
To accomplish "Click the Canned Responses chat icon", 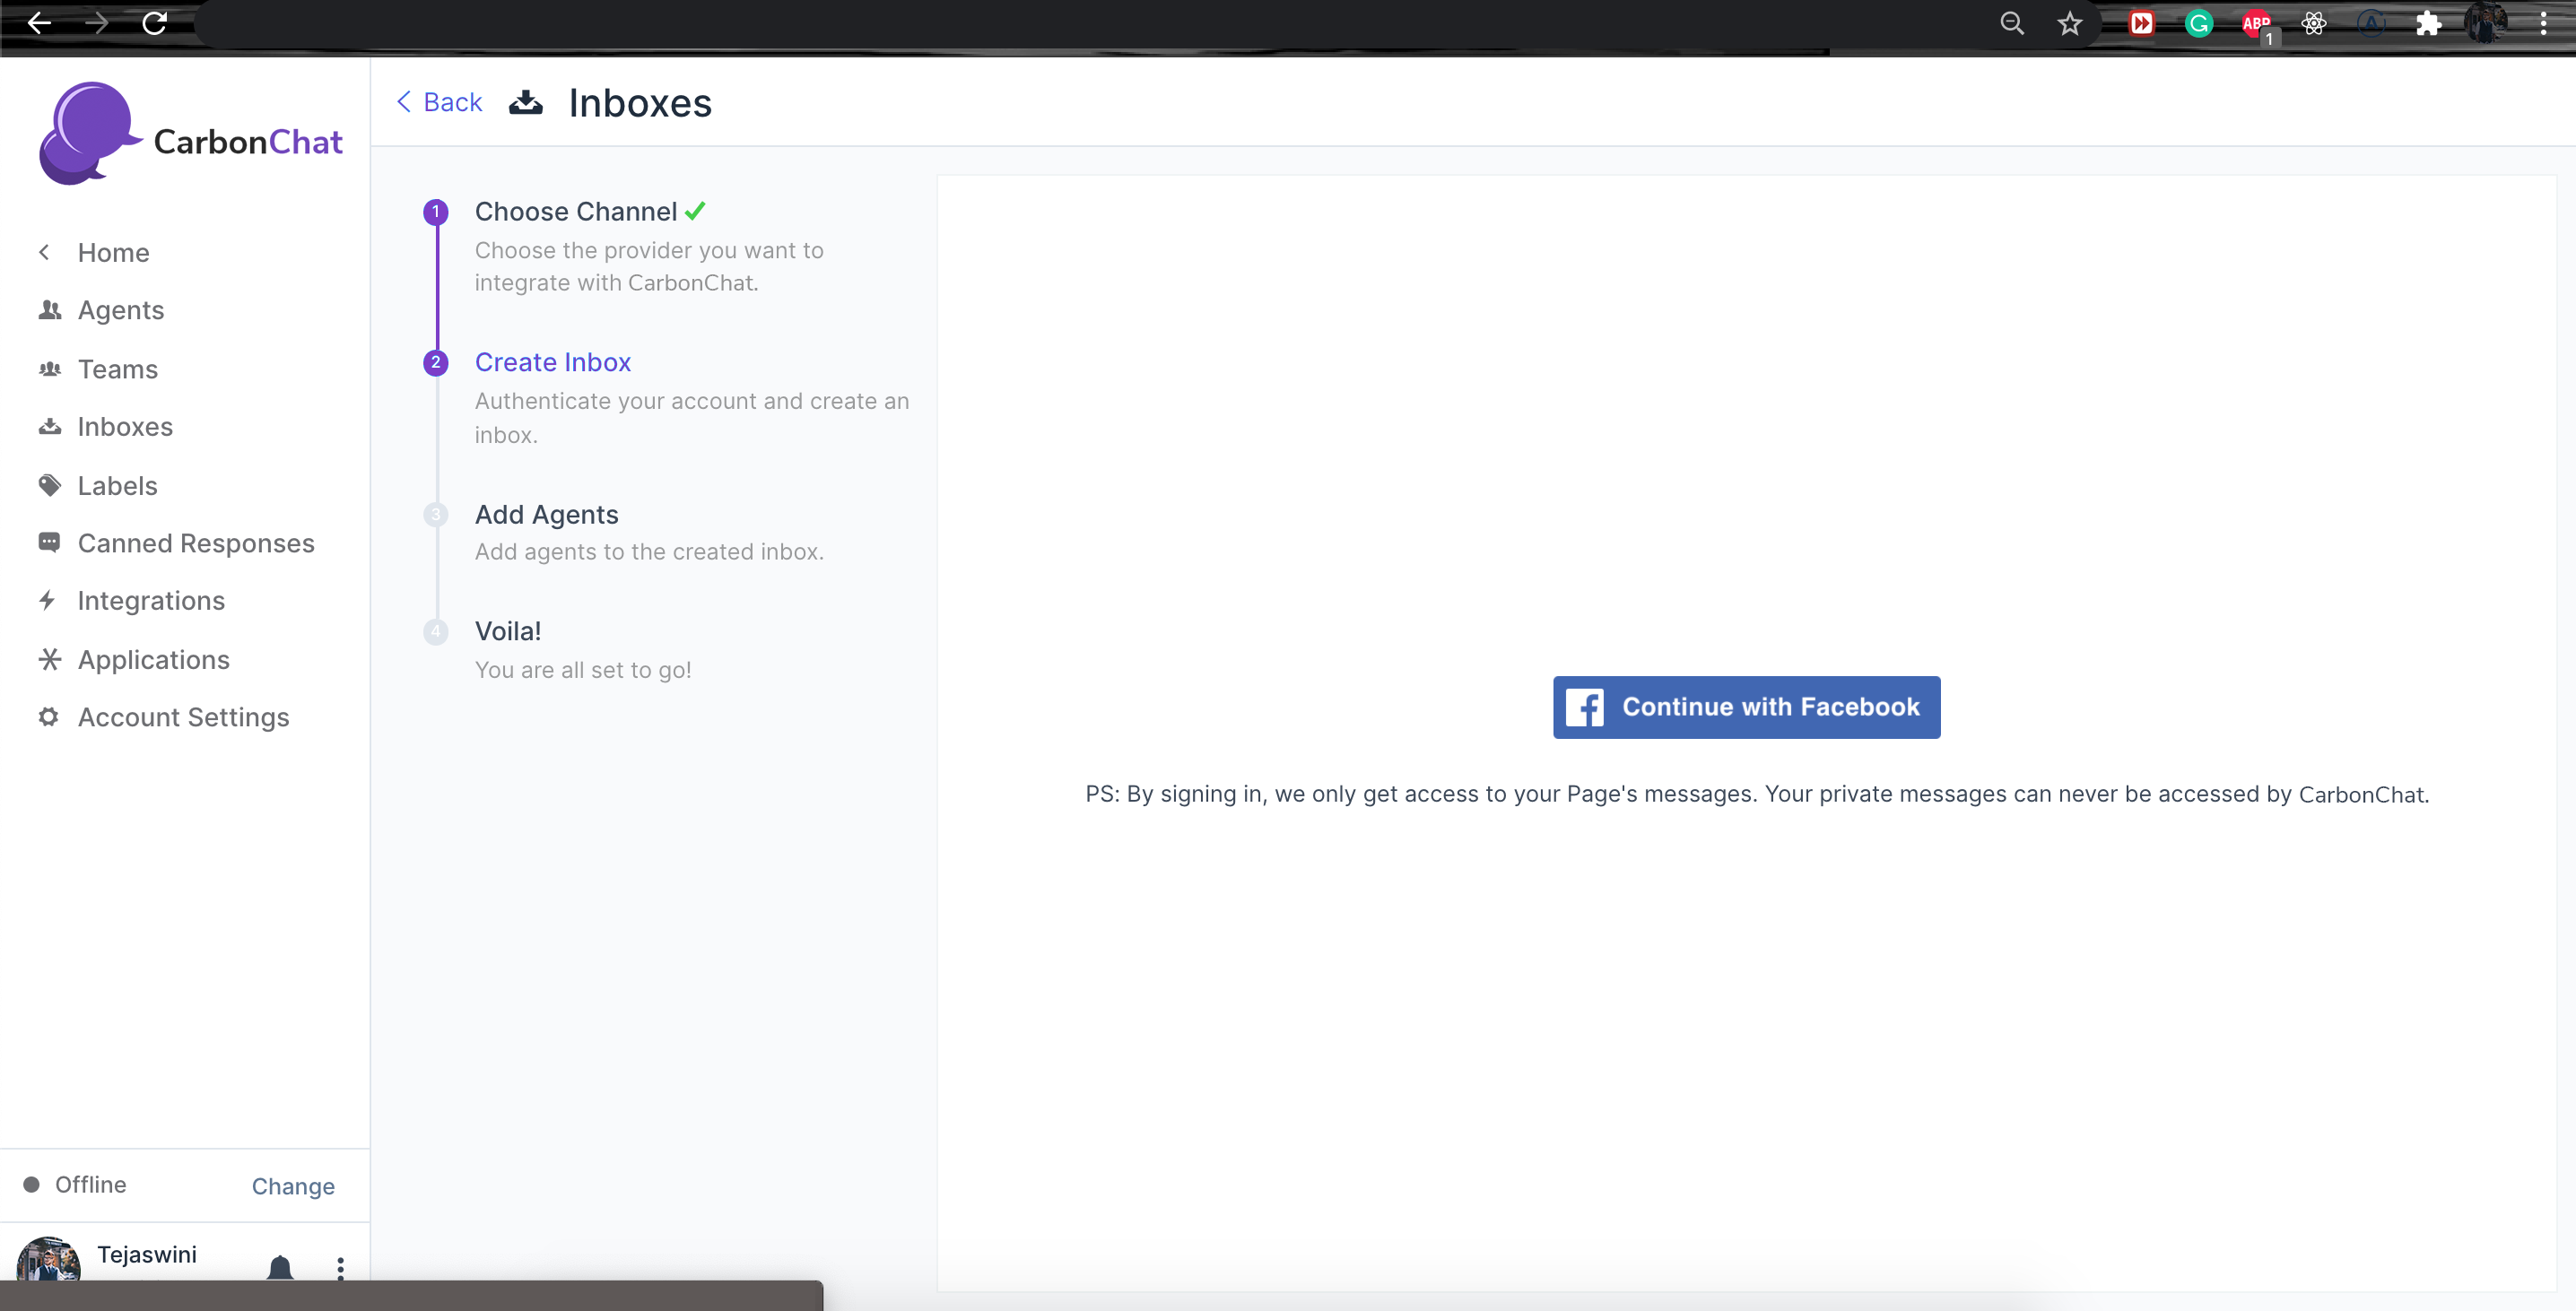I will [49, 543].
